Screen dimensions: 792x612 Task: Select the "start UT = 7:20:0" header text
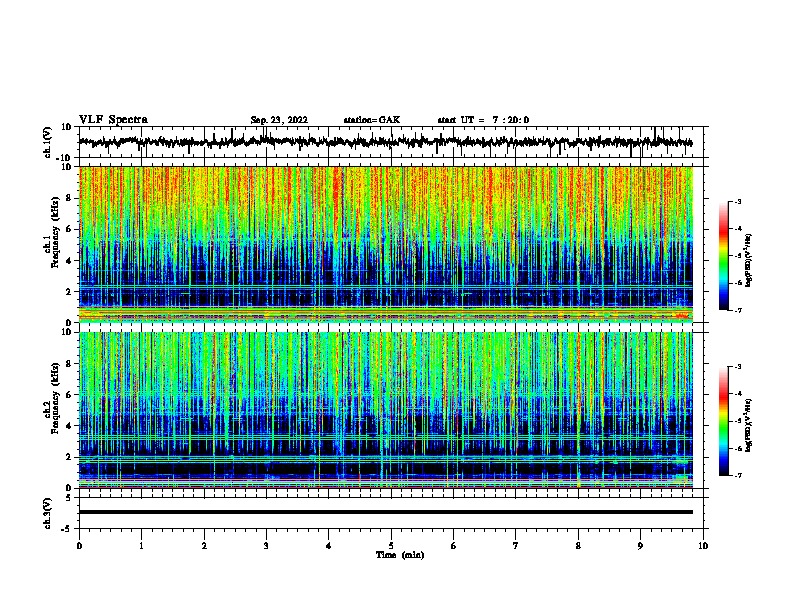(483, 120)
